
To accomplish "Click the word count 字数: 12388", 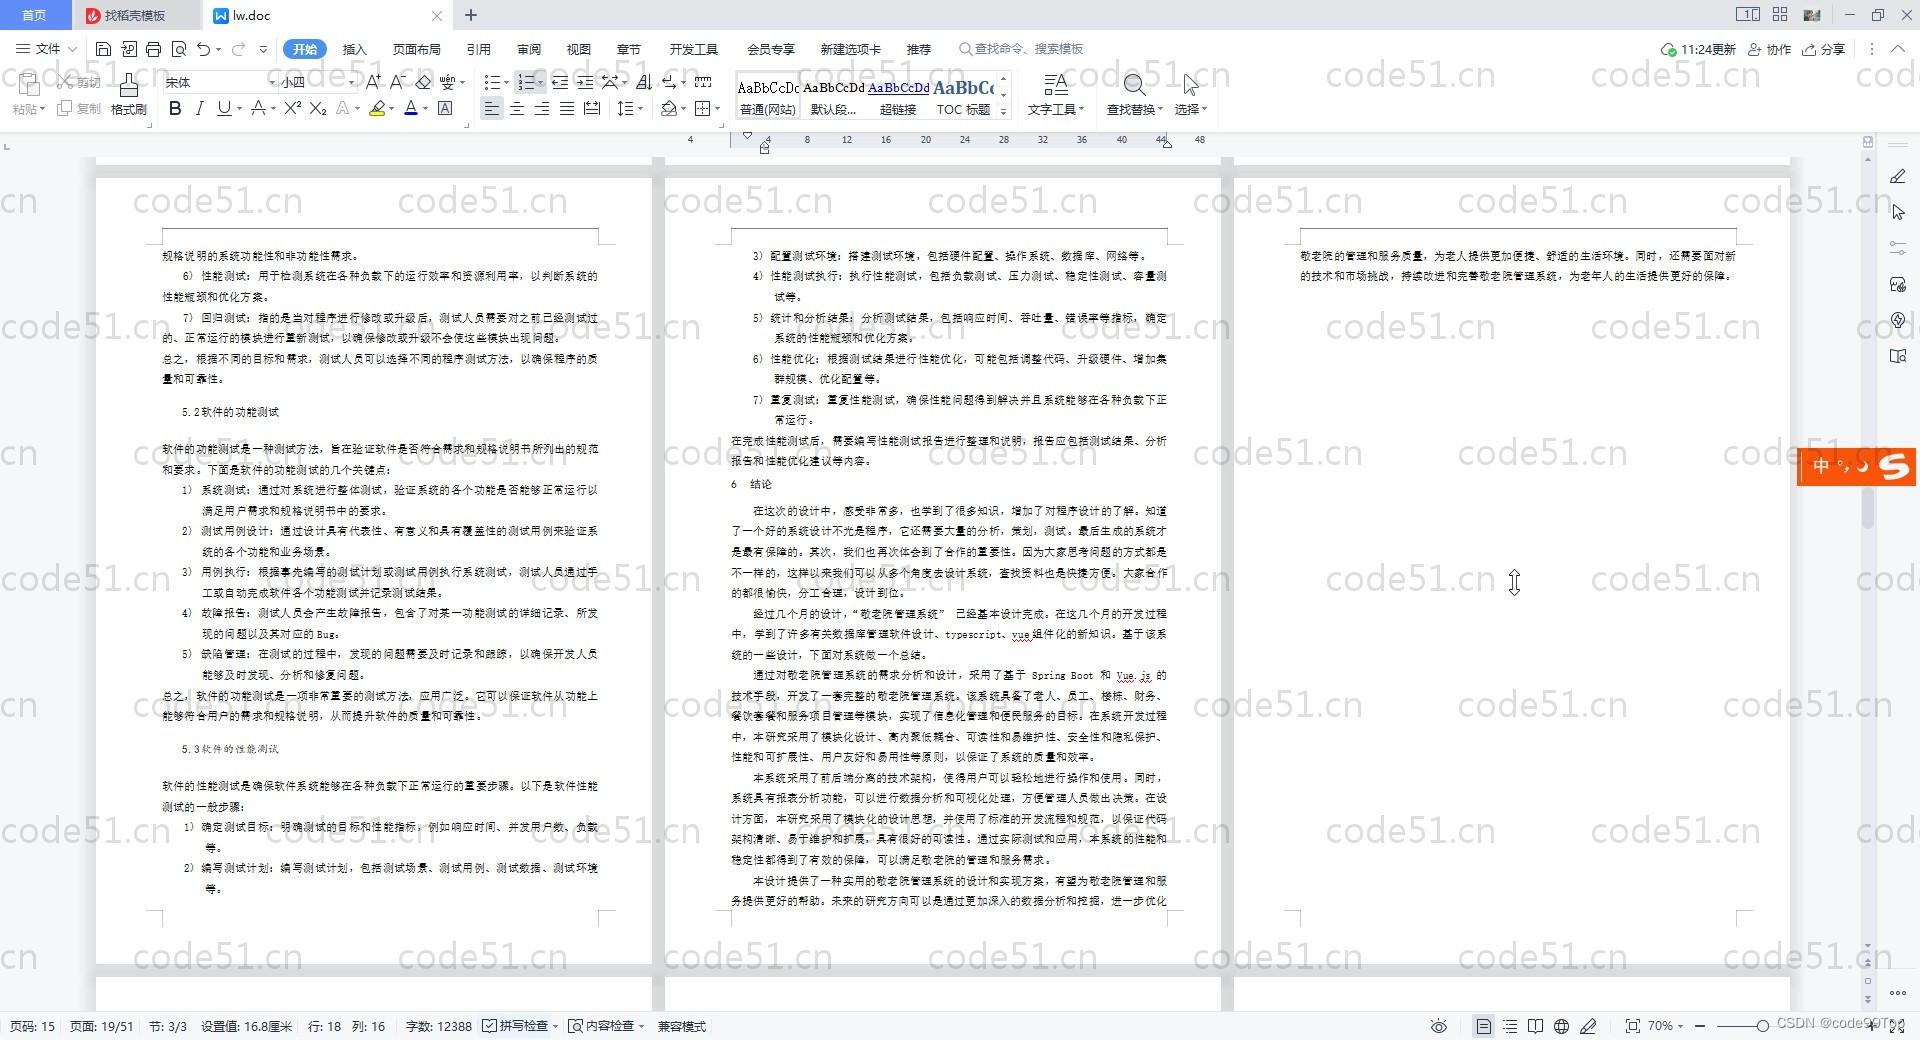I will pos(438,1026).
